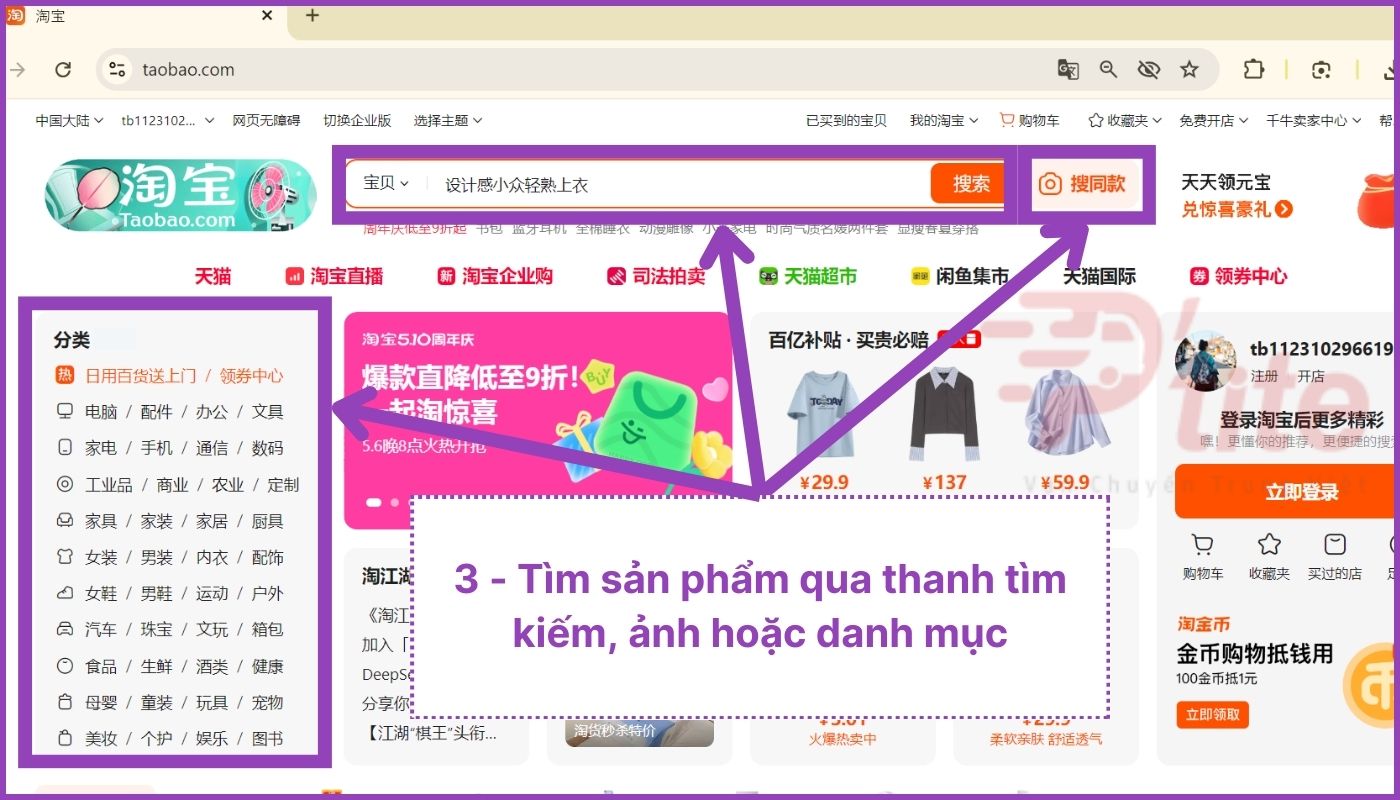Toggle the crossed-eye tracking protection icon
1400x800 pixels.
click(1148, 70)
